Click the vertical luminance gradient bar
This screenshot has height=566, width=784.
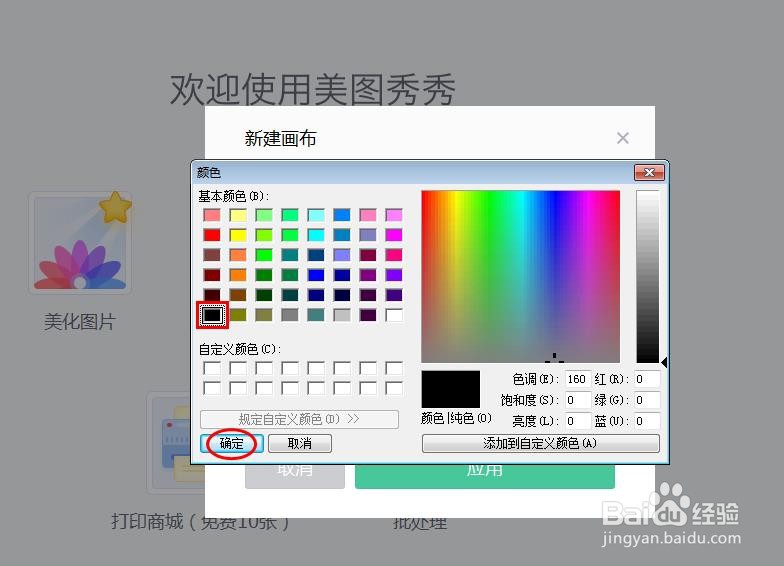[648, 276]
